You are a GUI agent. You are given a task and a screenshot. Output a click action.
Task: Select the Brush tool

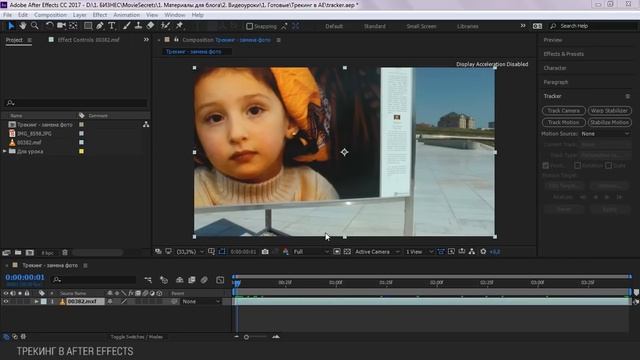[x=127, y=26]
